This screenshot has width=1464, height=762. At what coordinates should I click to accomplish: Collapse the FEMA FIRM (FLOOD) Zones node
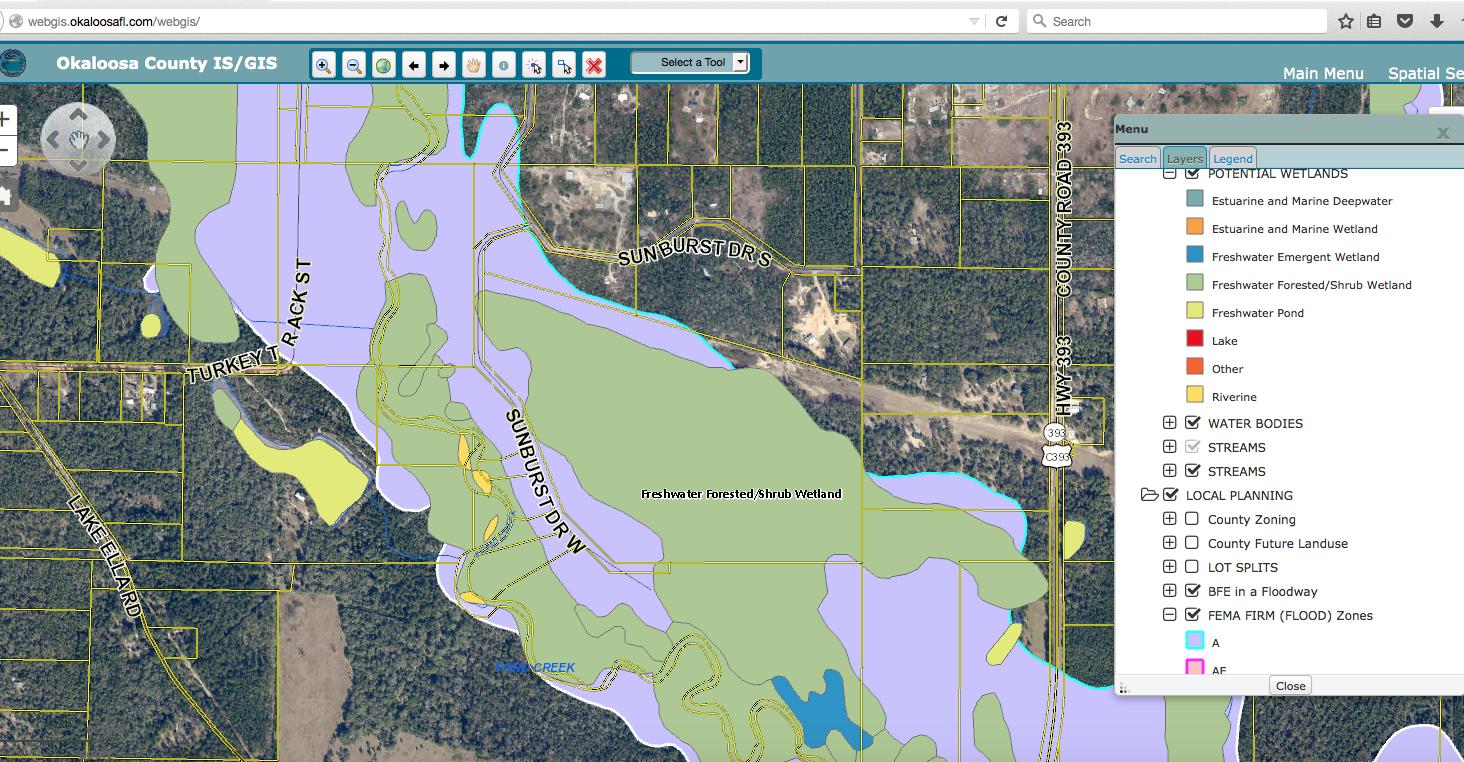[x=1169, y=615]
